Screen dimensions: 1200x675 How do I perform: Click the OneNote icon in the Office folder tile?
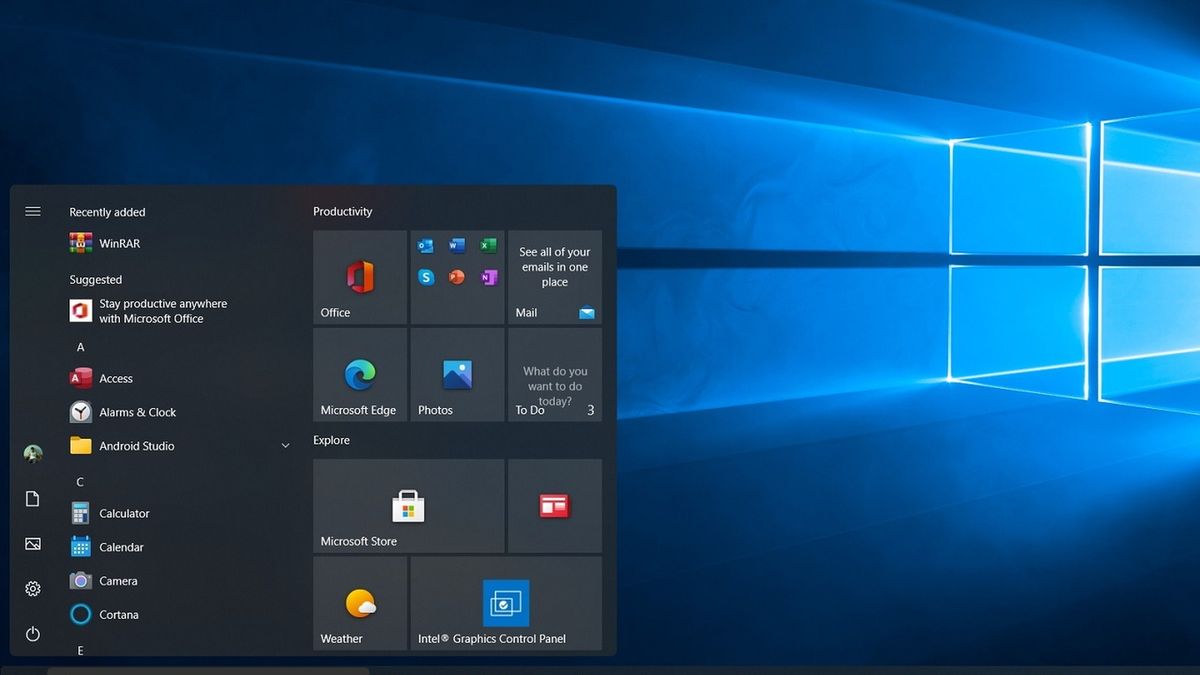point(488,277)
